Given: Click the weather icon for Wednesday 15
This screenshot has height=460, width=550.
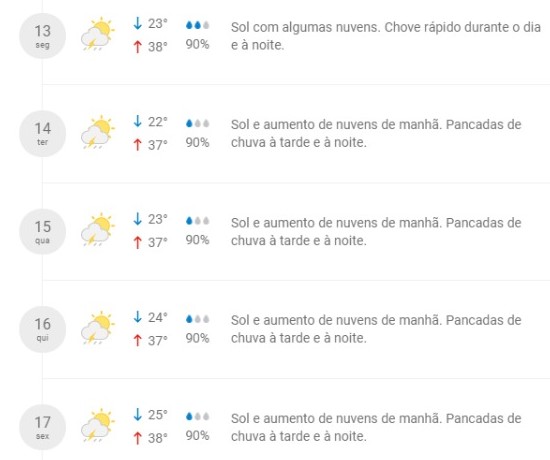Looking at the screenshot, I should [98, 230].
